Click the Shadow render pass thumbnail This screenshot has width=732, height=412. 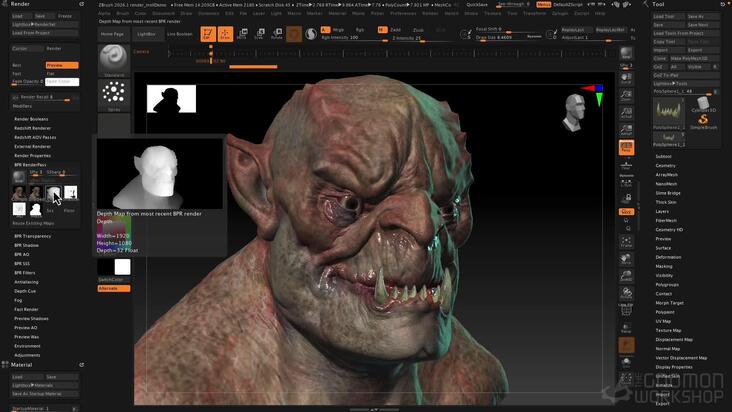point(70,192)
